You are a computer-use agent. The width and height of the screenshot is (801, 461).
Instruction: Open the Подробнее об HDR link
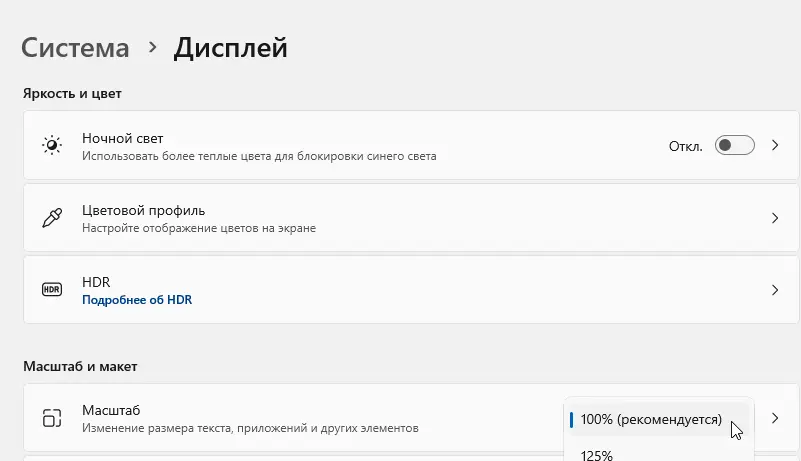tap(137, 299)
